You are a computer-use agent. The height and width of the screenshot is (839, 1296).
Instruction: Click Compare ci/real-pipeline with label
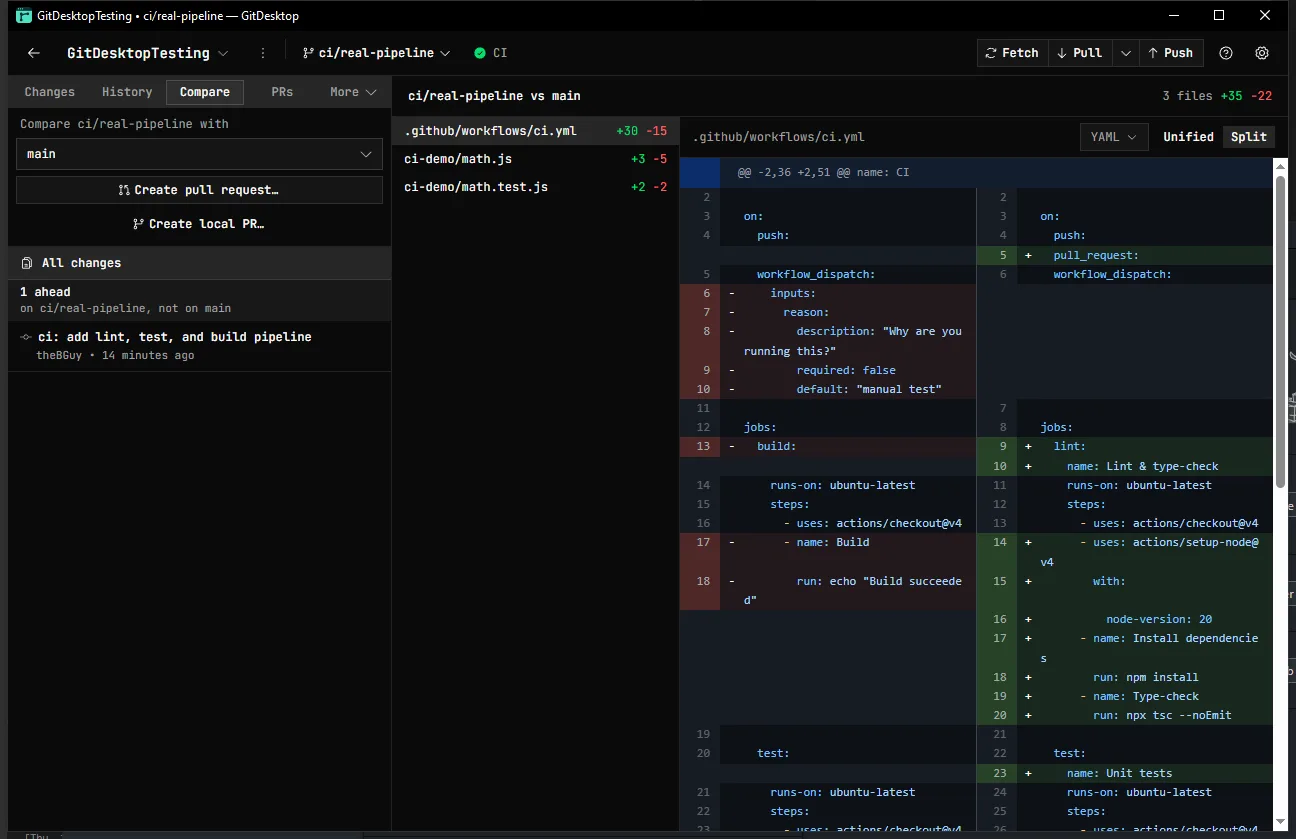(x=124, y=124)
